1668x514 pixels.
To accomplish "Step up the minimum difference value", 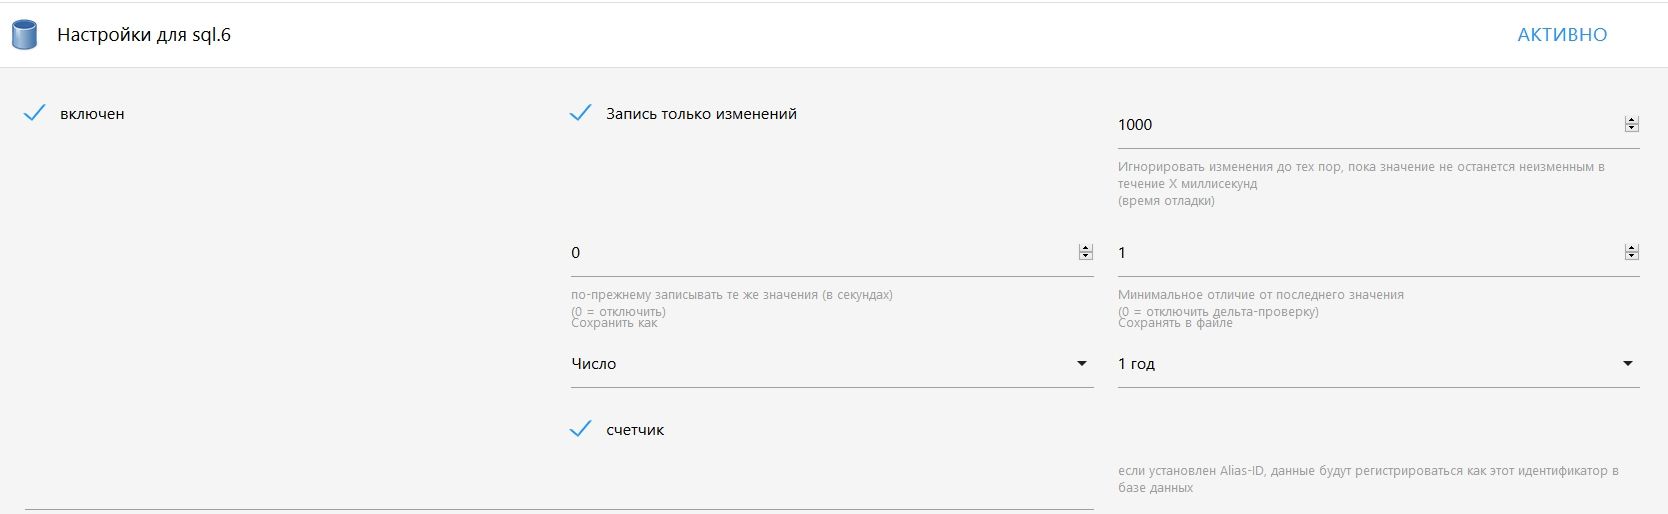I will (x=1632, y=249).
